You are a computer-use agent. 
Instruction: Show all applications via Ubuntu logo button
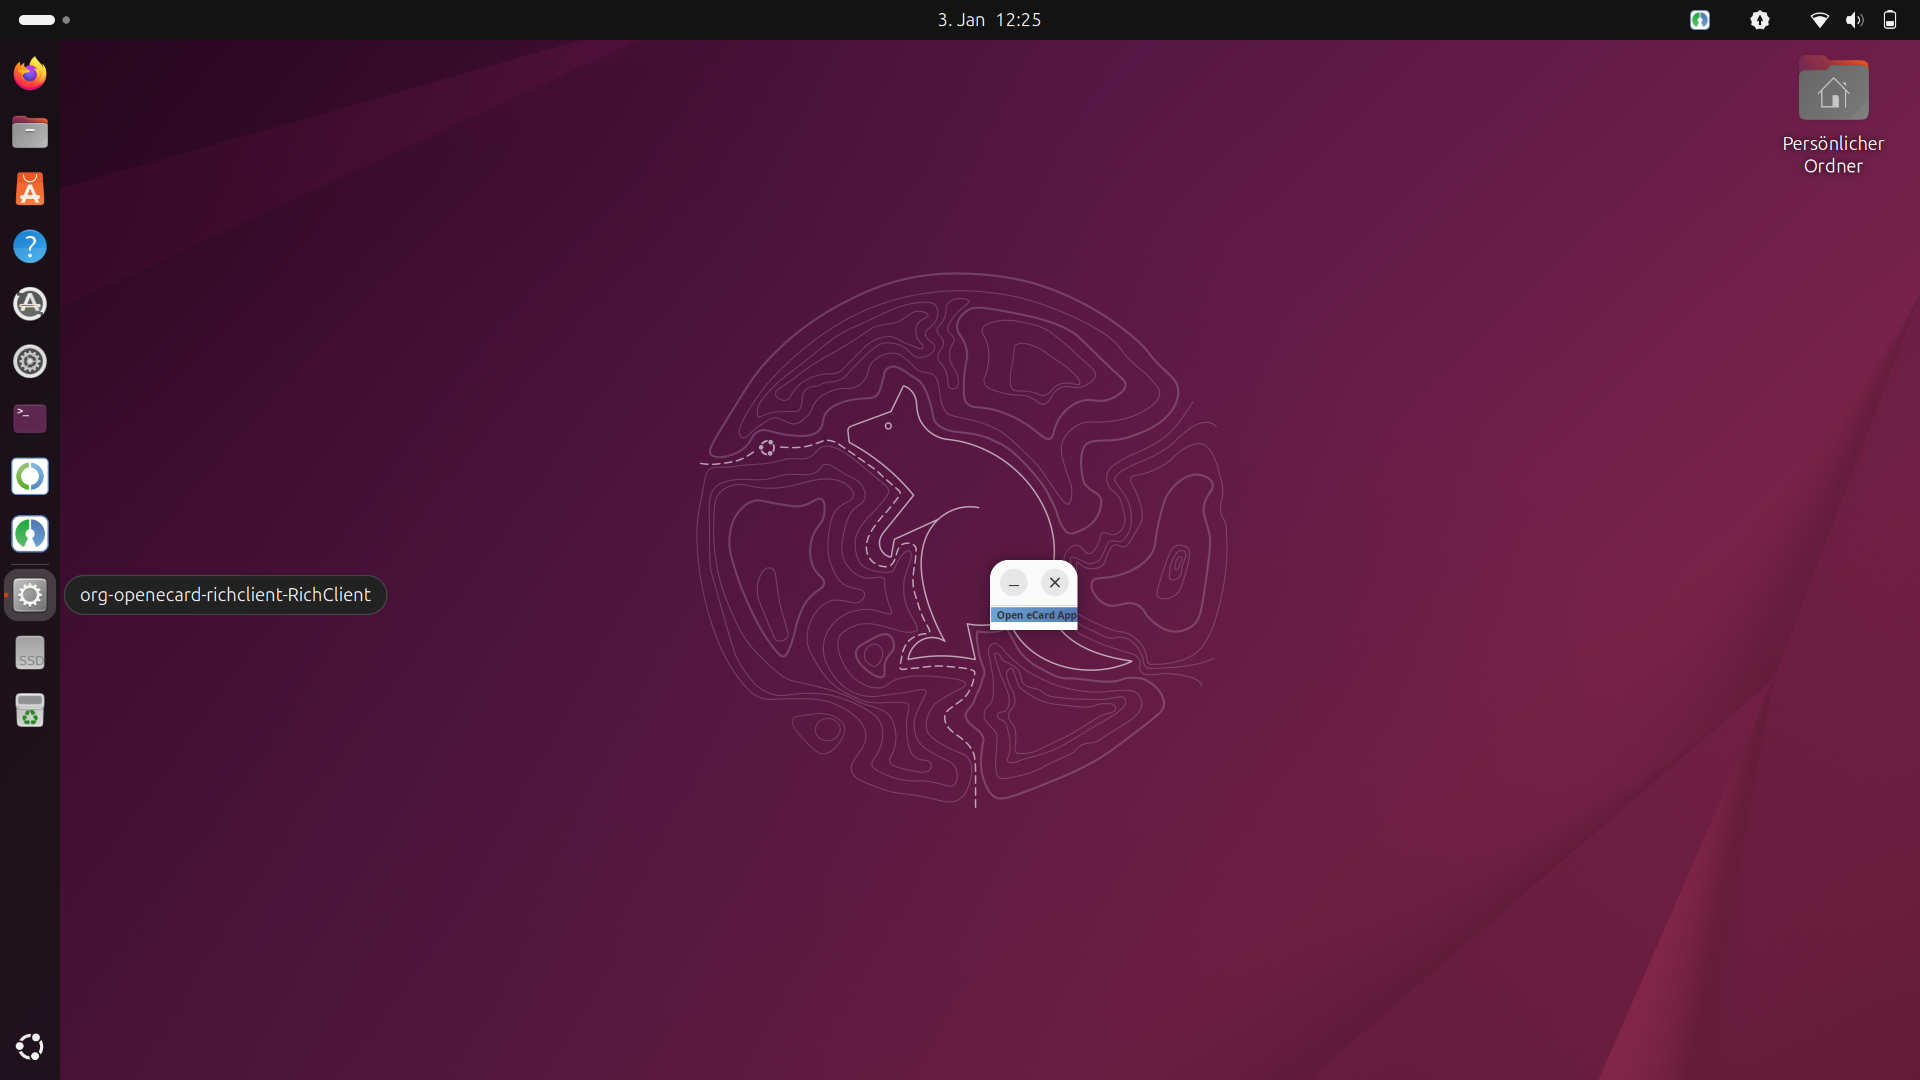[30, 1047]
